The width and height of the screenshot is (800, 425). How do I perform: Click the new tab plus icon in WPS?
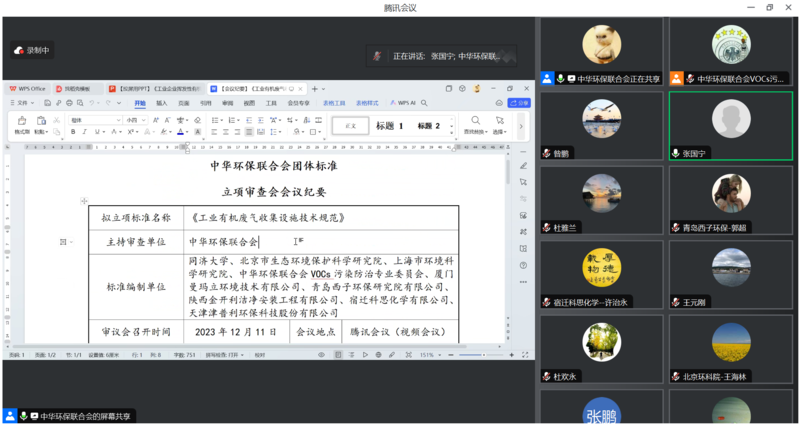pos(315,89)
